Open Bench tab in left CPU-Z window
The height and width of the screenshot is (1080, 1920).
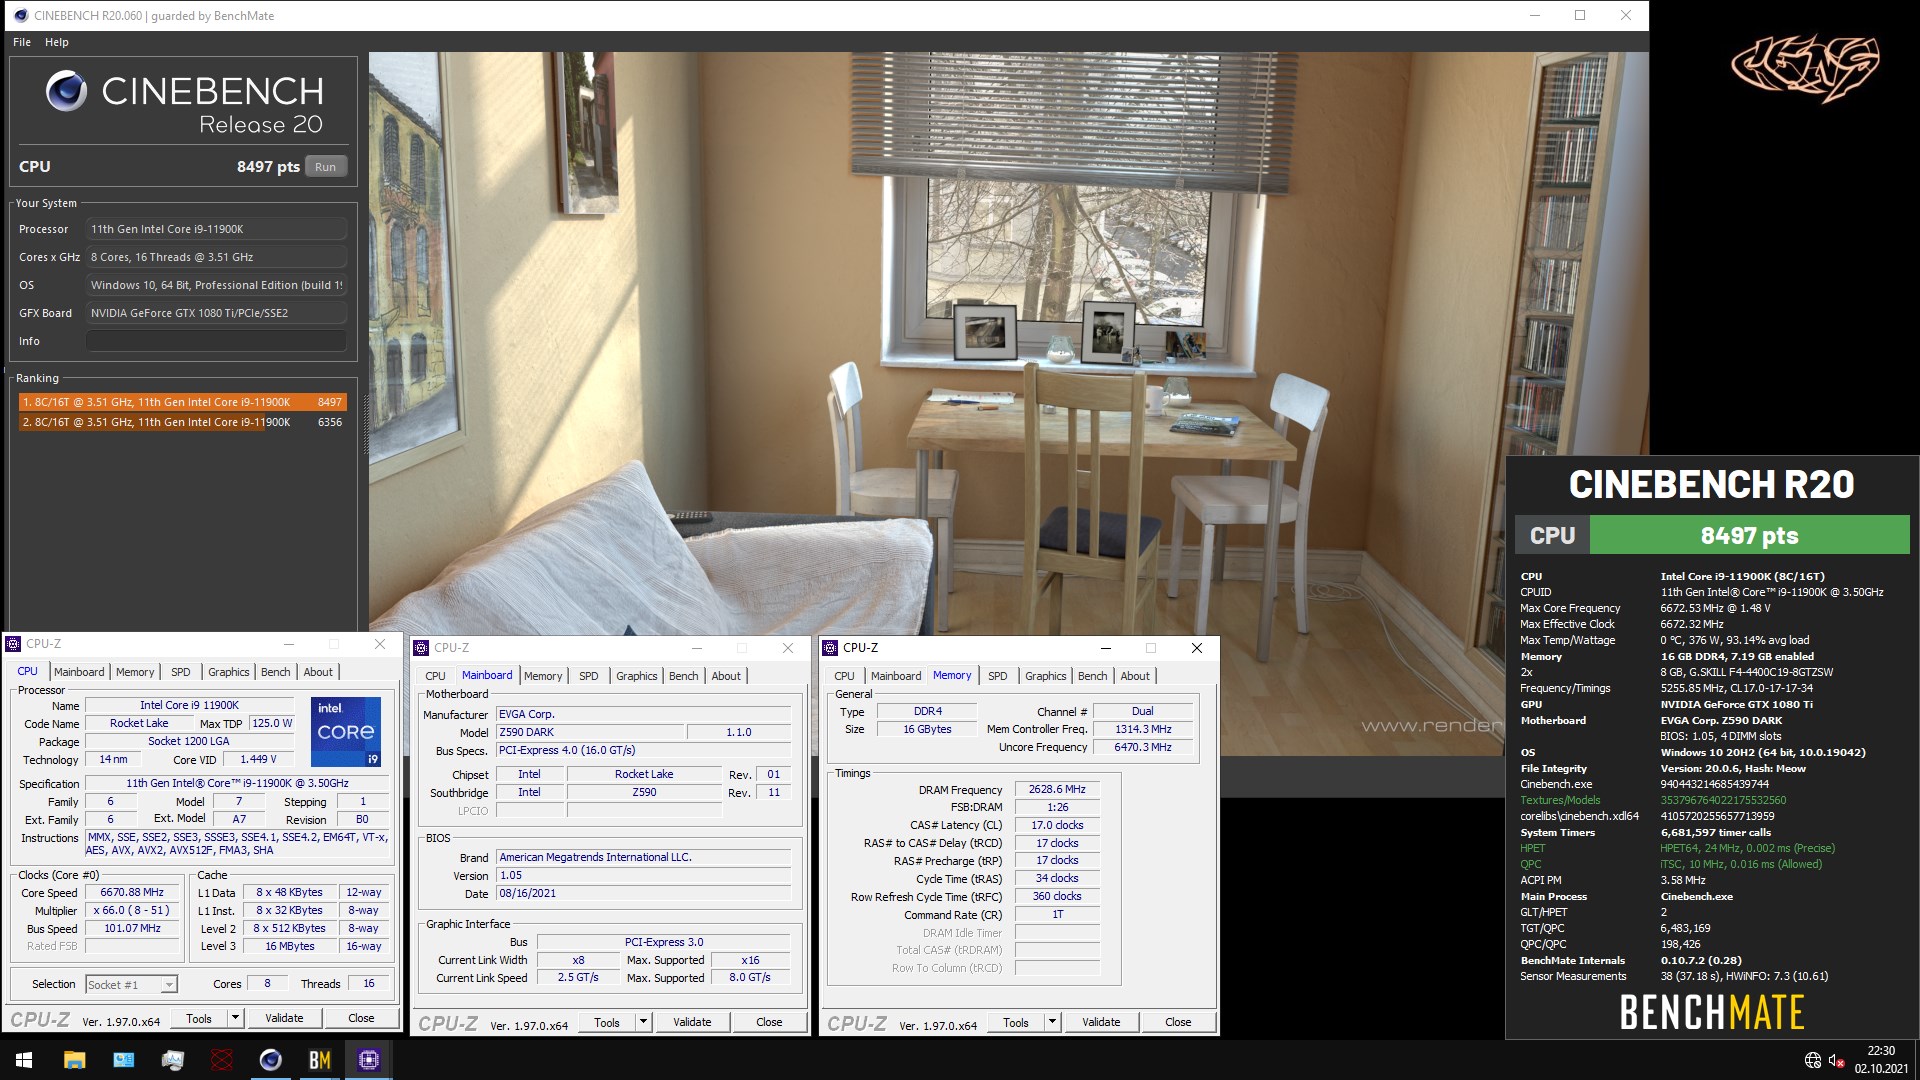[275, 672]
